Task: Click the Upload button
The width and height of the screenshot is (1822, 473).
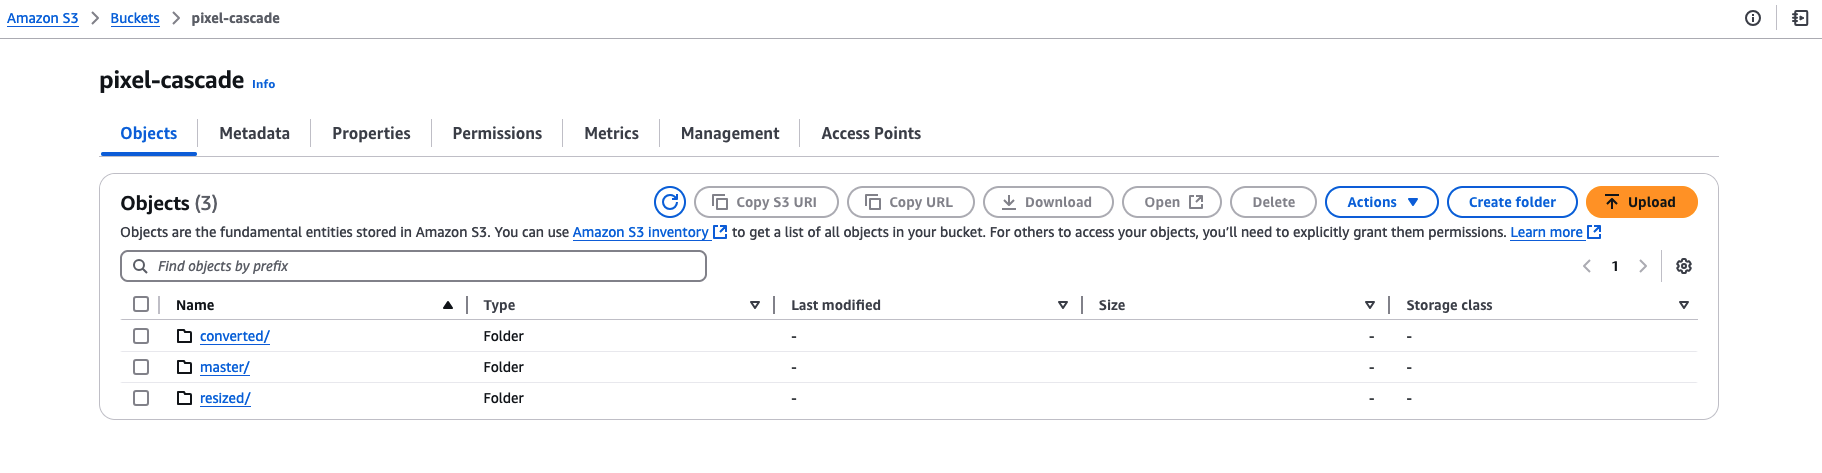Action: pos(1641,202)
